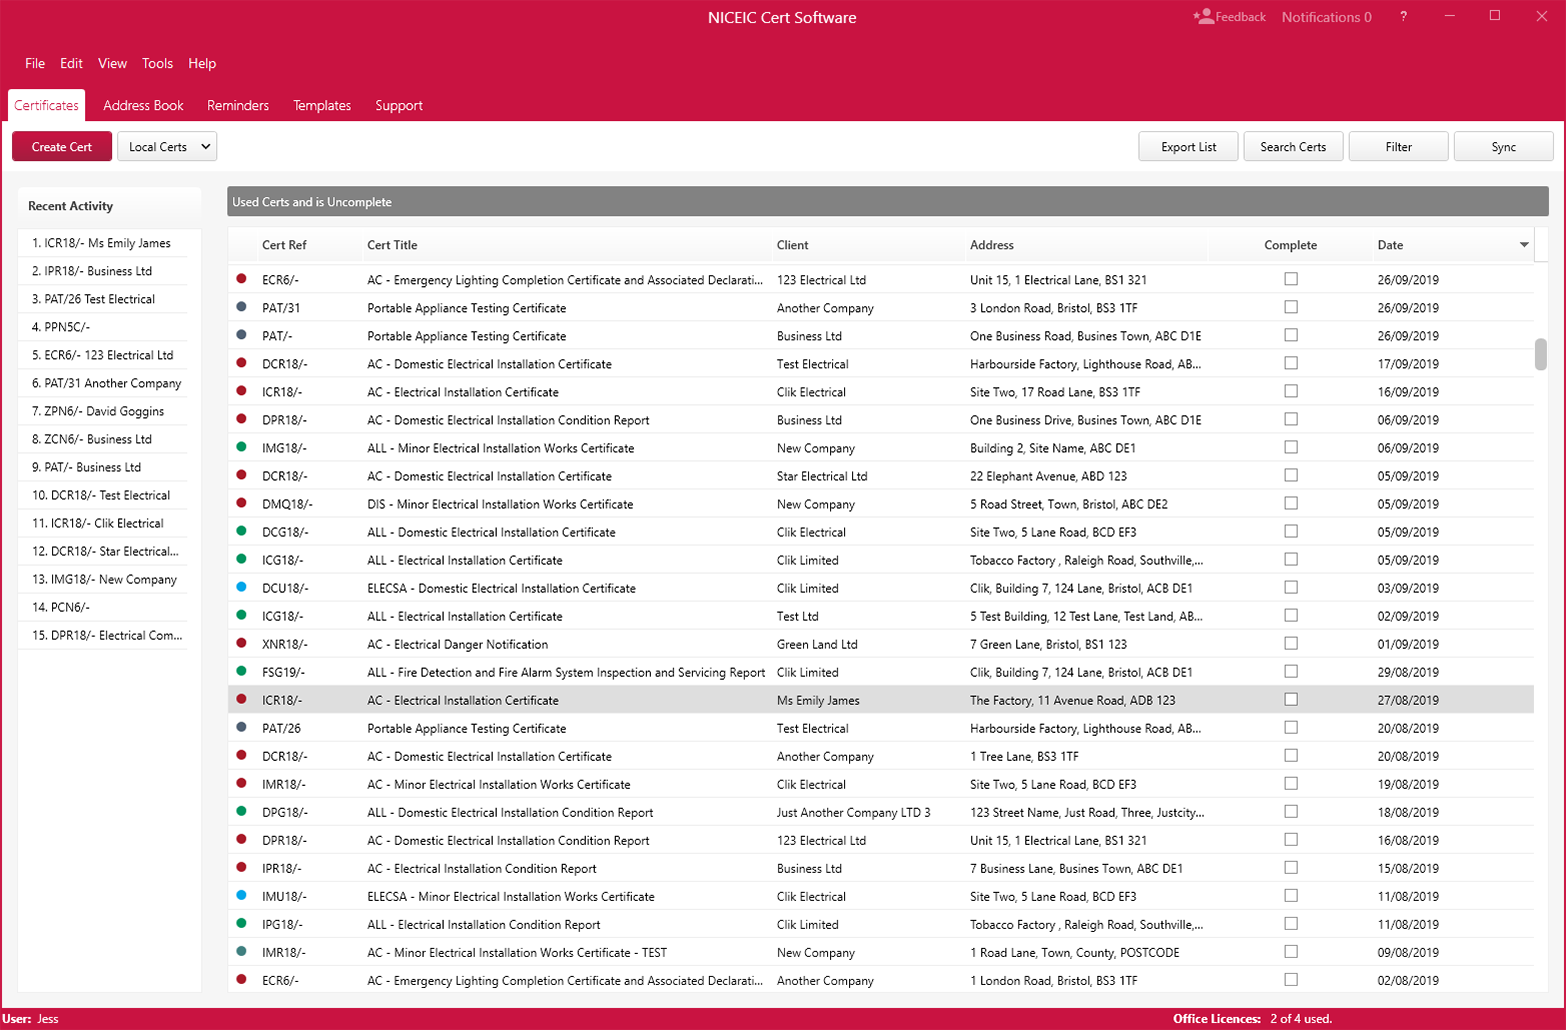
Task: Click green status dot for DPG18/- row
Action: click(x=241, y=811)
